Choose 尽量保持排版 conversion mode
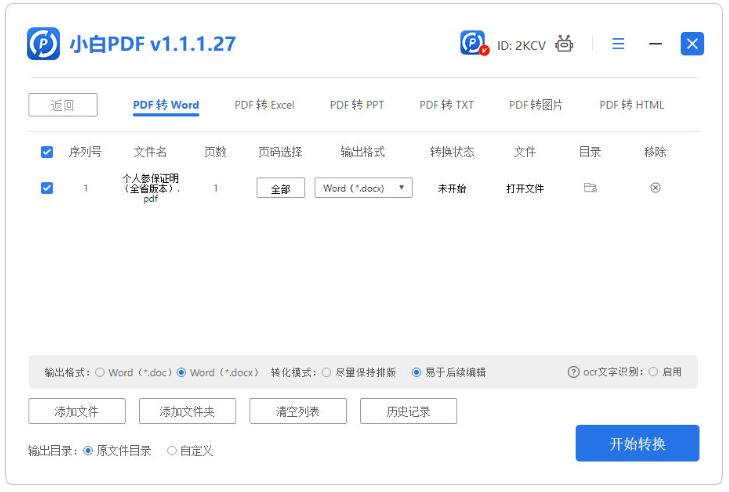 point(326,372)
